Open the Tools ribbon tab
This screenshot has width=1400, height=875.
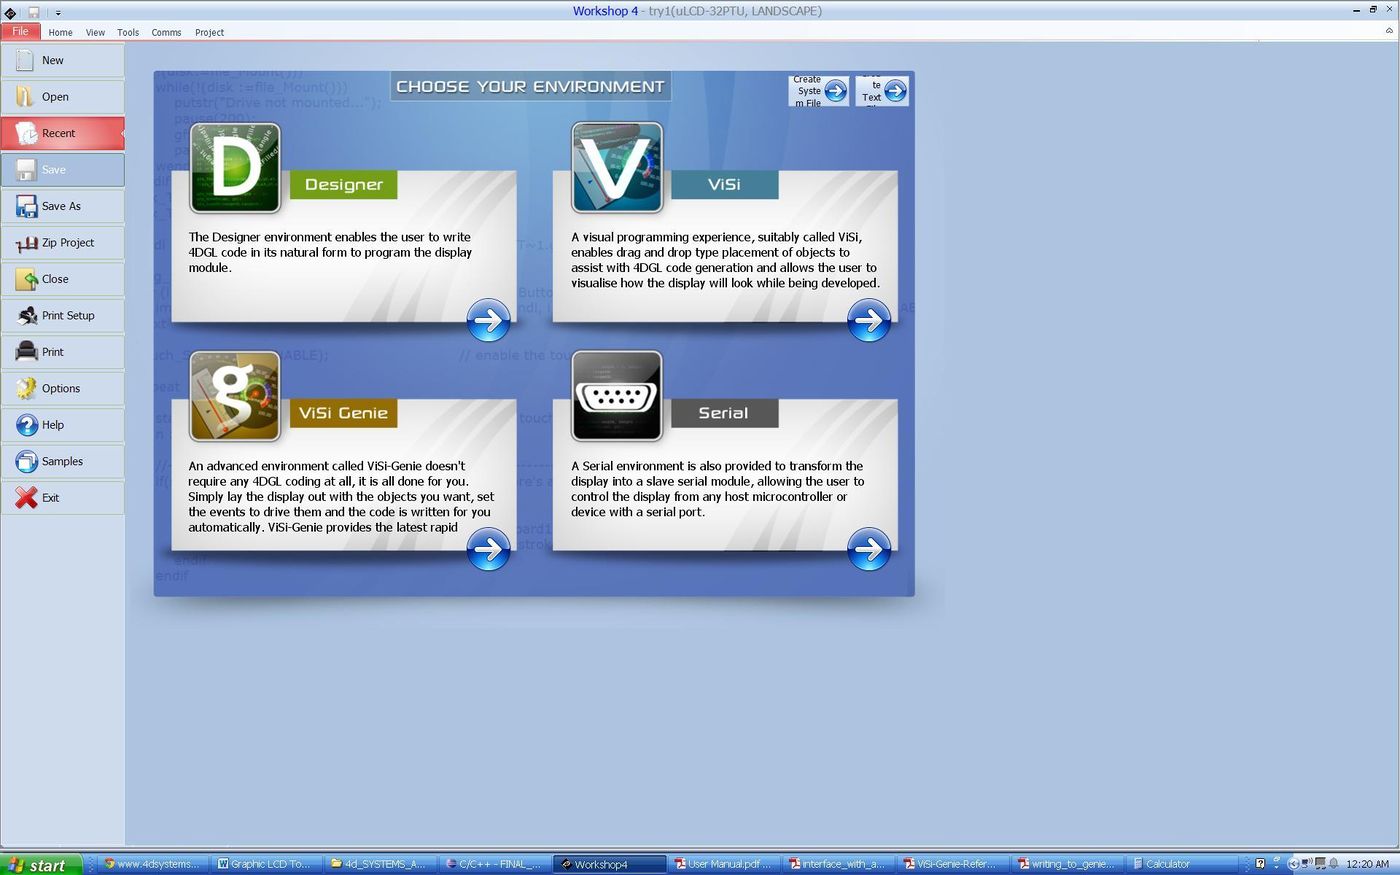coord(128,32)
